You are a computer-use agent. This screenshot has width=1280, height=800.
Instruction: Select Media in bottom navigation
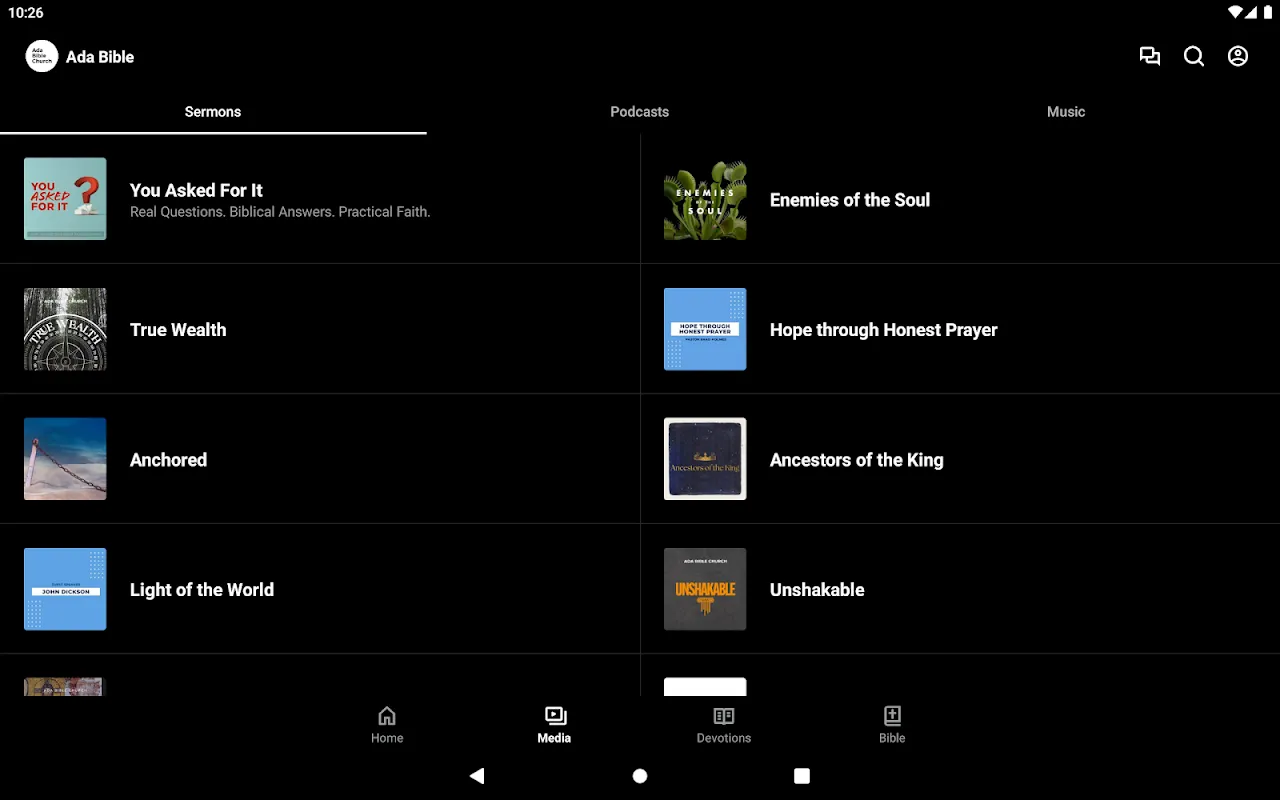[x=554, y=725]
